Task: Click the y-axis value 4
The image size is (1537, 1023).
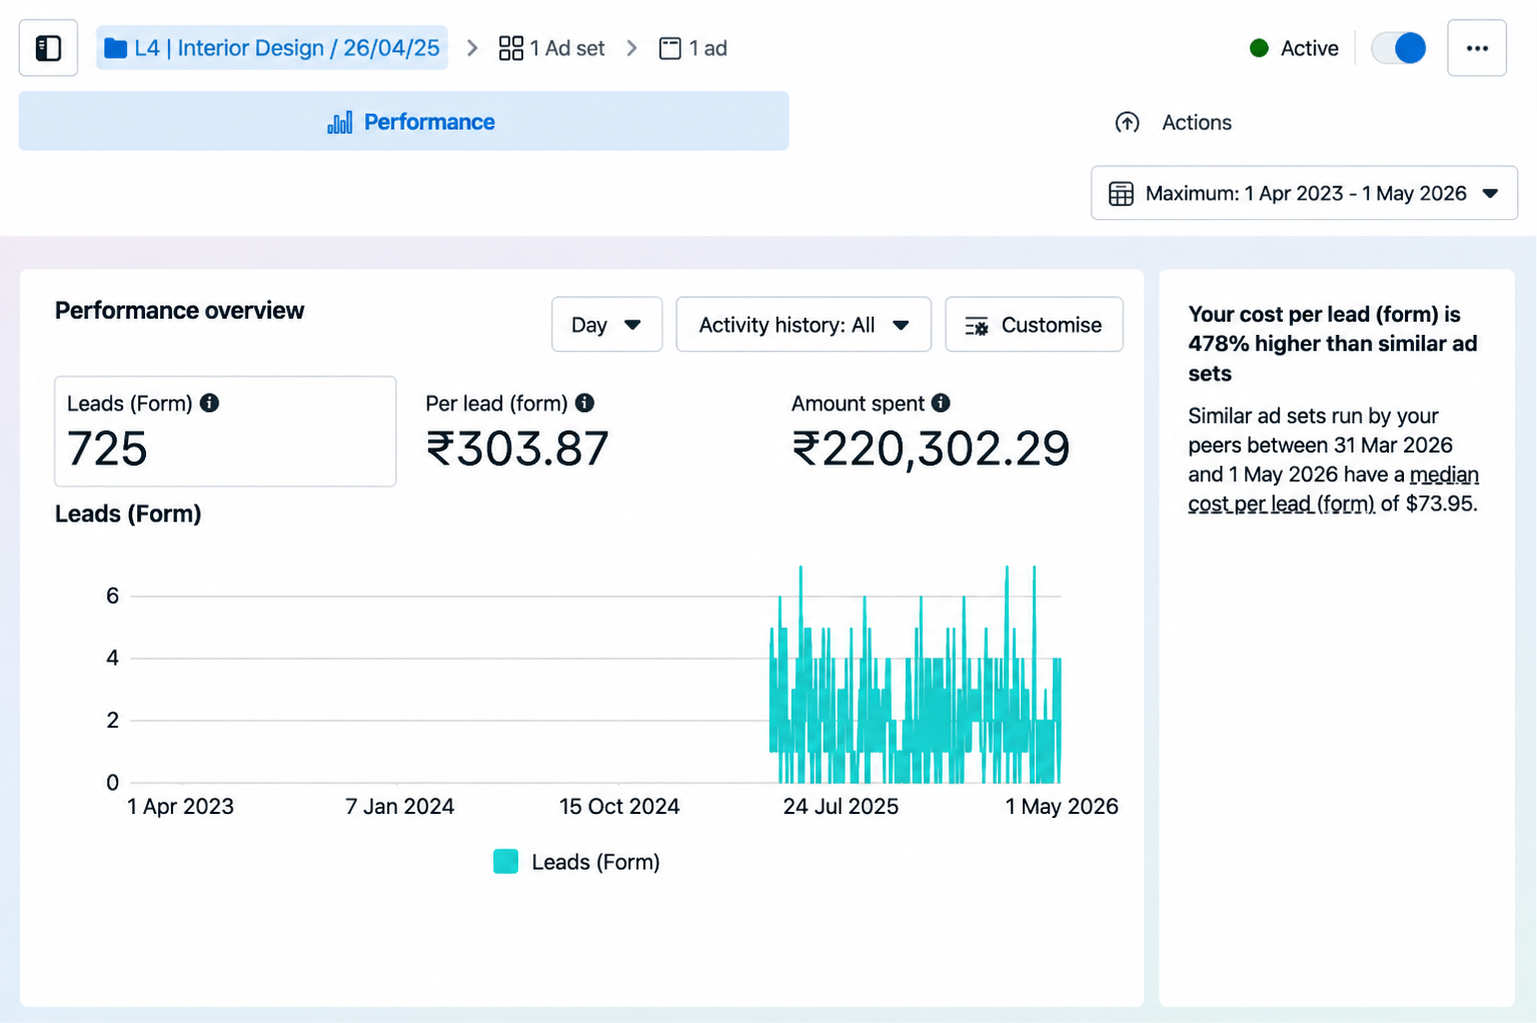Action: point(113,658)
